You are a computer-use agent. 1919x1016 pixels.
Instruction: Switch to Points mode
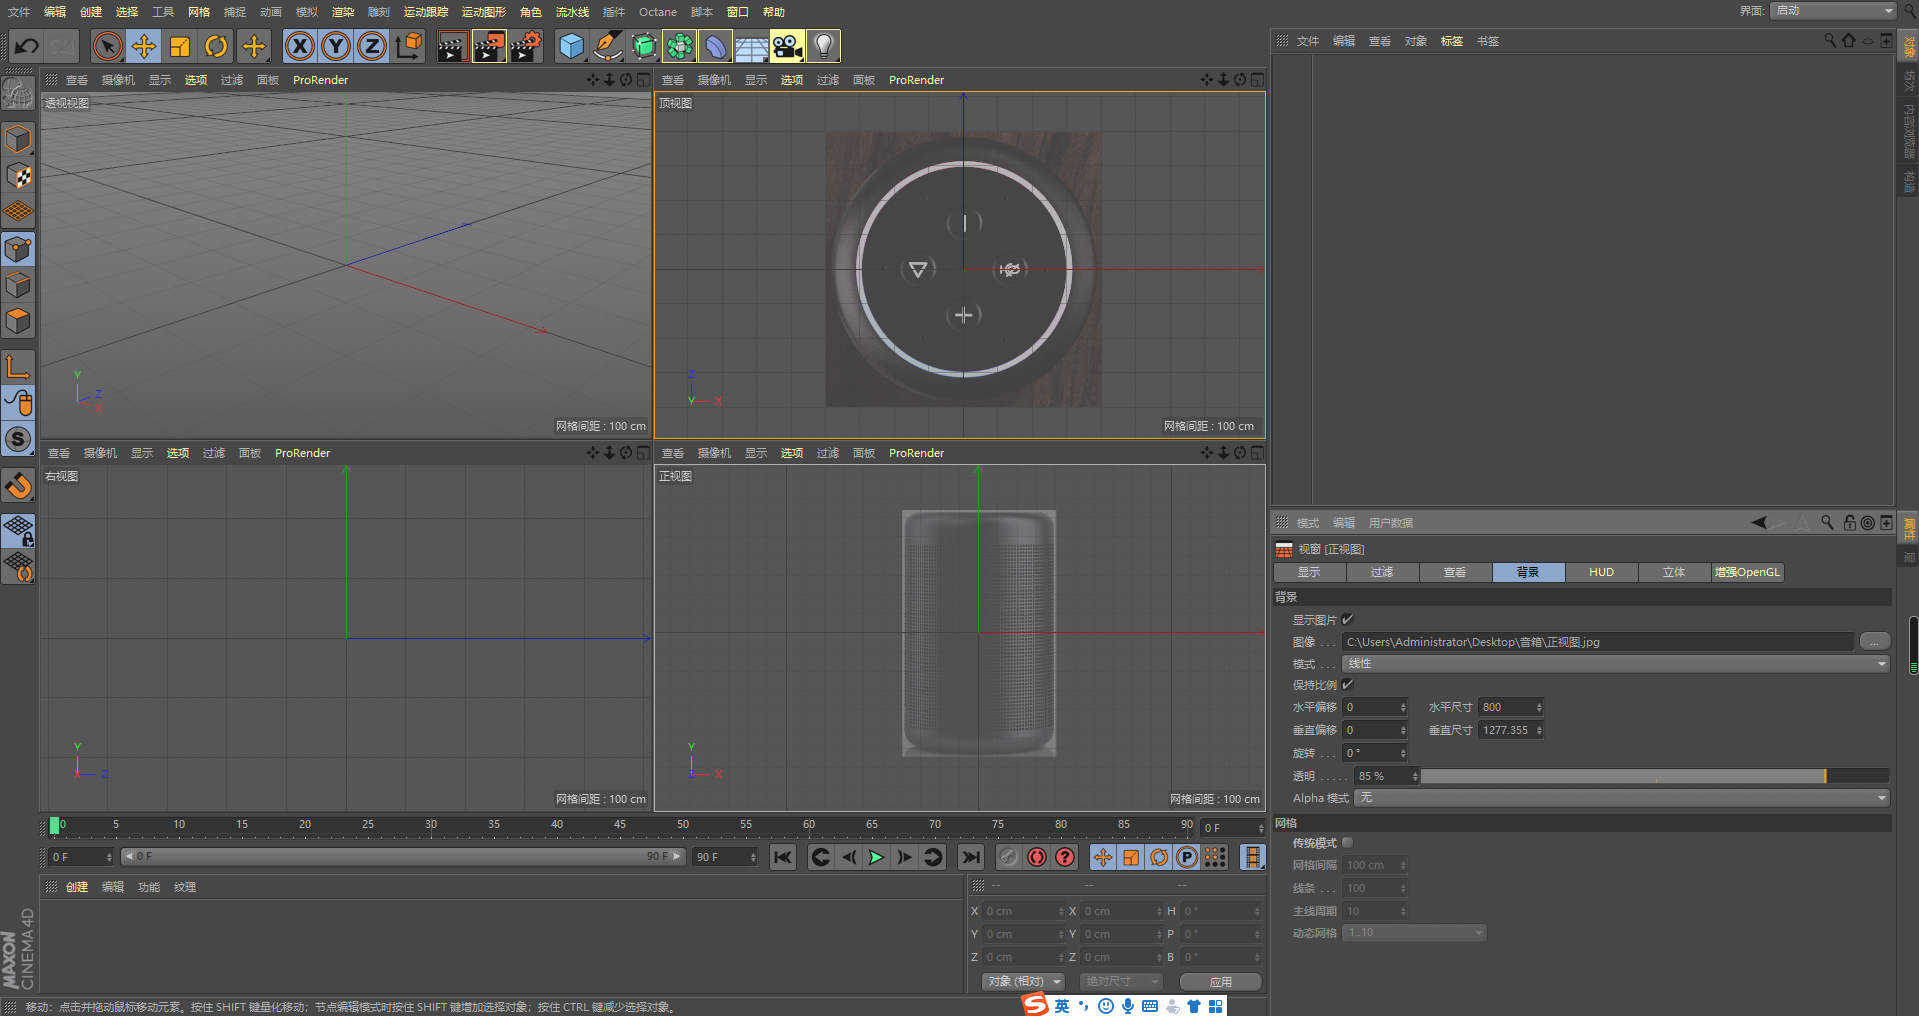pyautogui.click(x=18, y=249)
